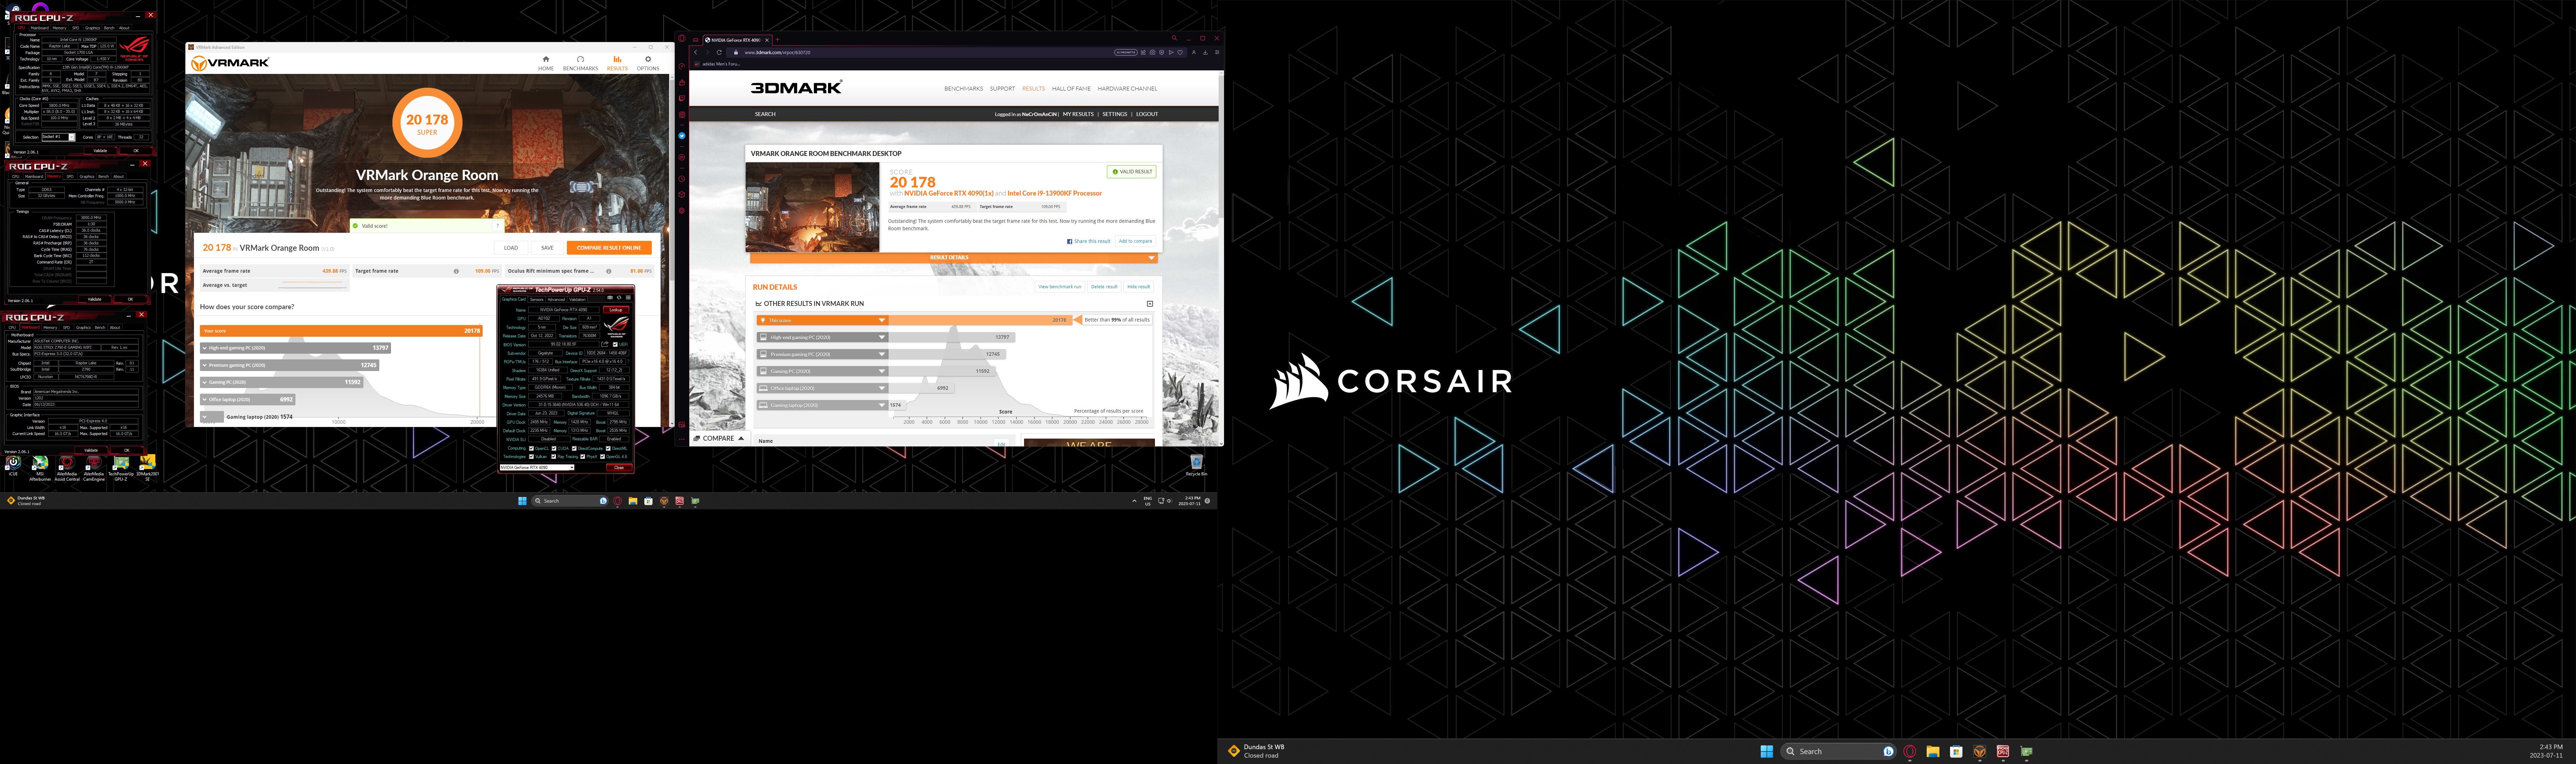Viewport: 2576px width, 764px height.
Task: Click Orange Room result thumbnail on 3DMark
Action: pos(812,207)
